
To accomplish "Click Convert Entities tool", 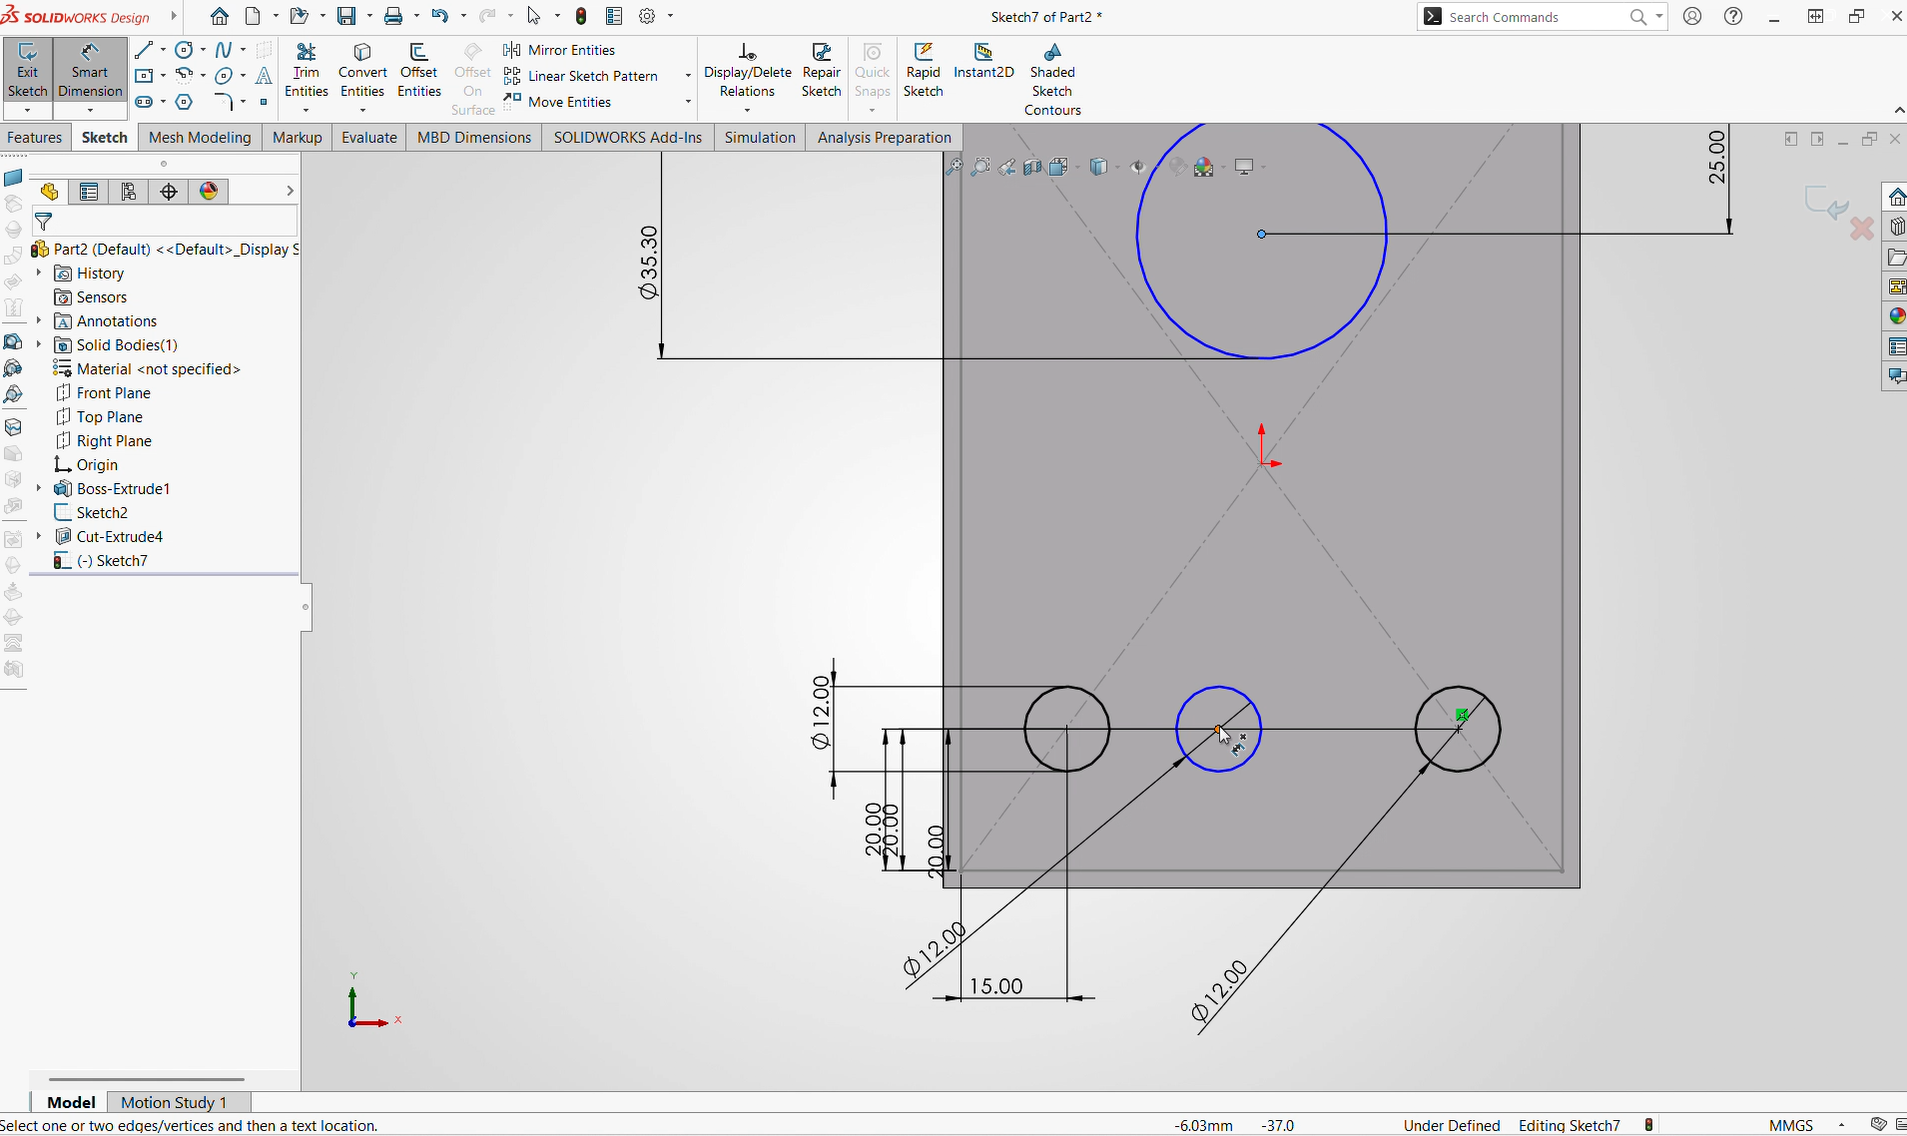I will [x=362, y=71].
